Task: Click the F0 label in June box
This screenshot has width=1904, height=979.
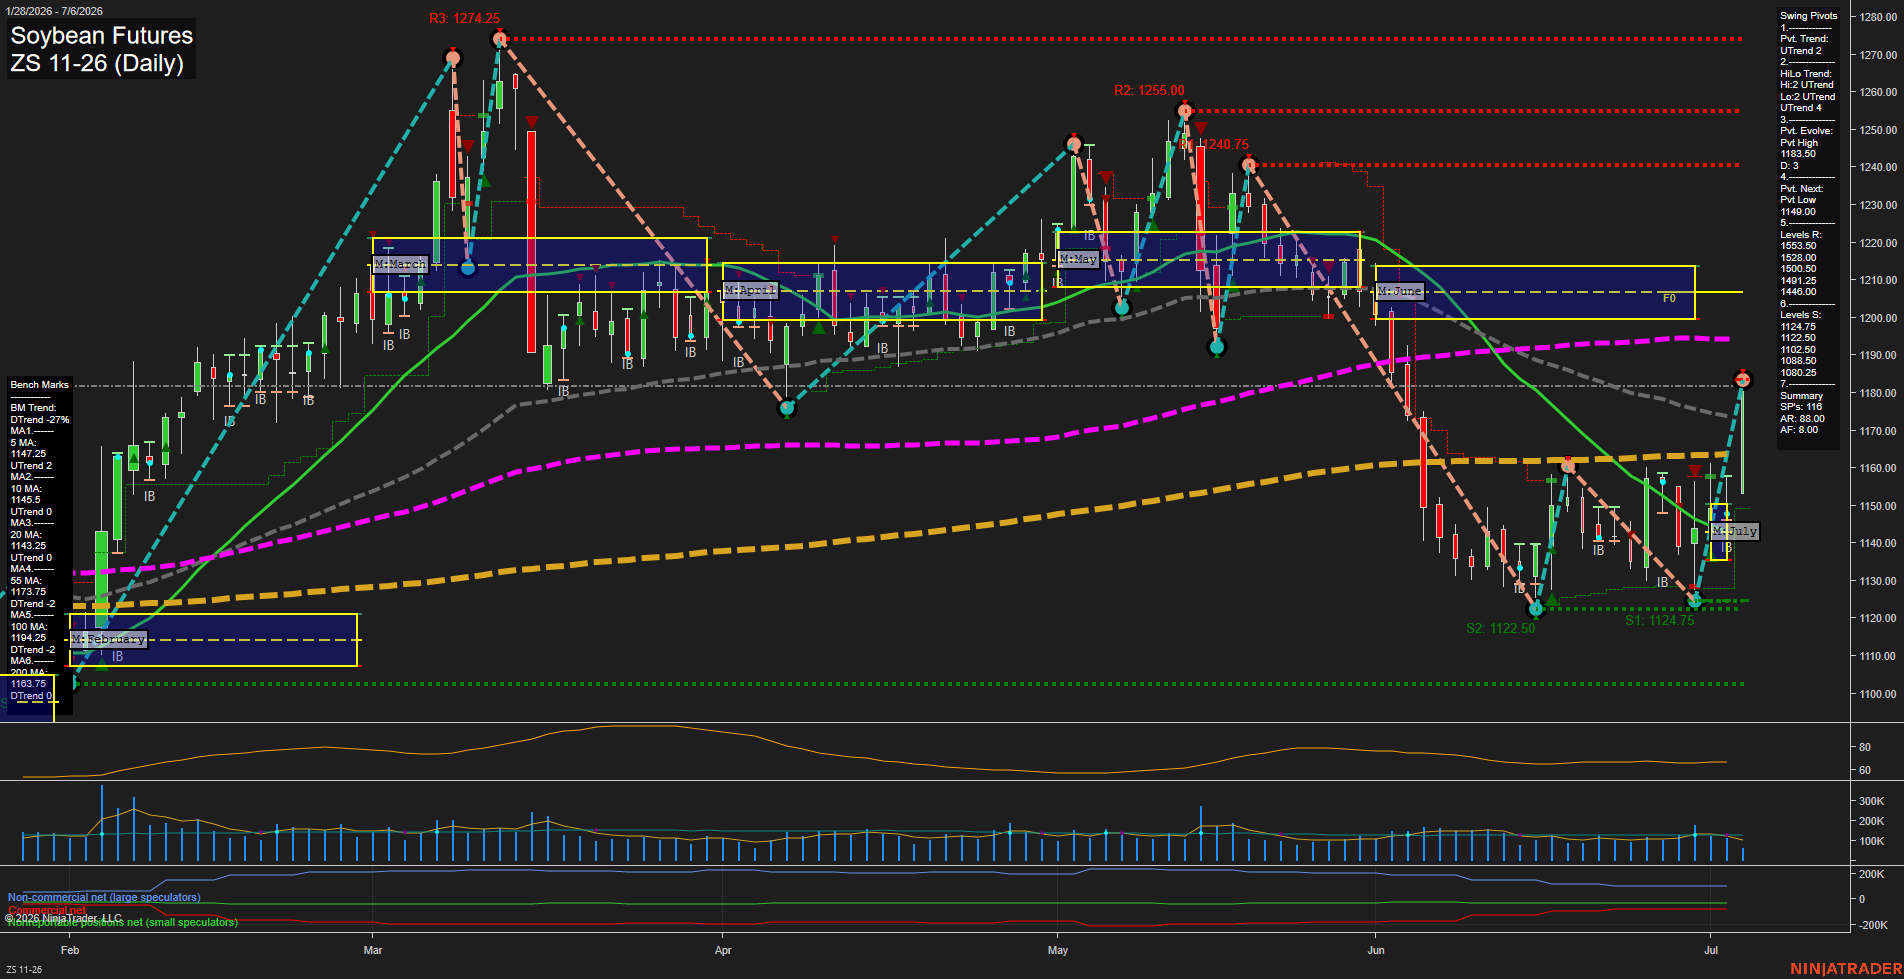Action: pyautogui.click(x=1669, y=299)
